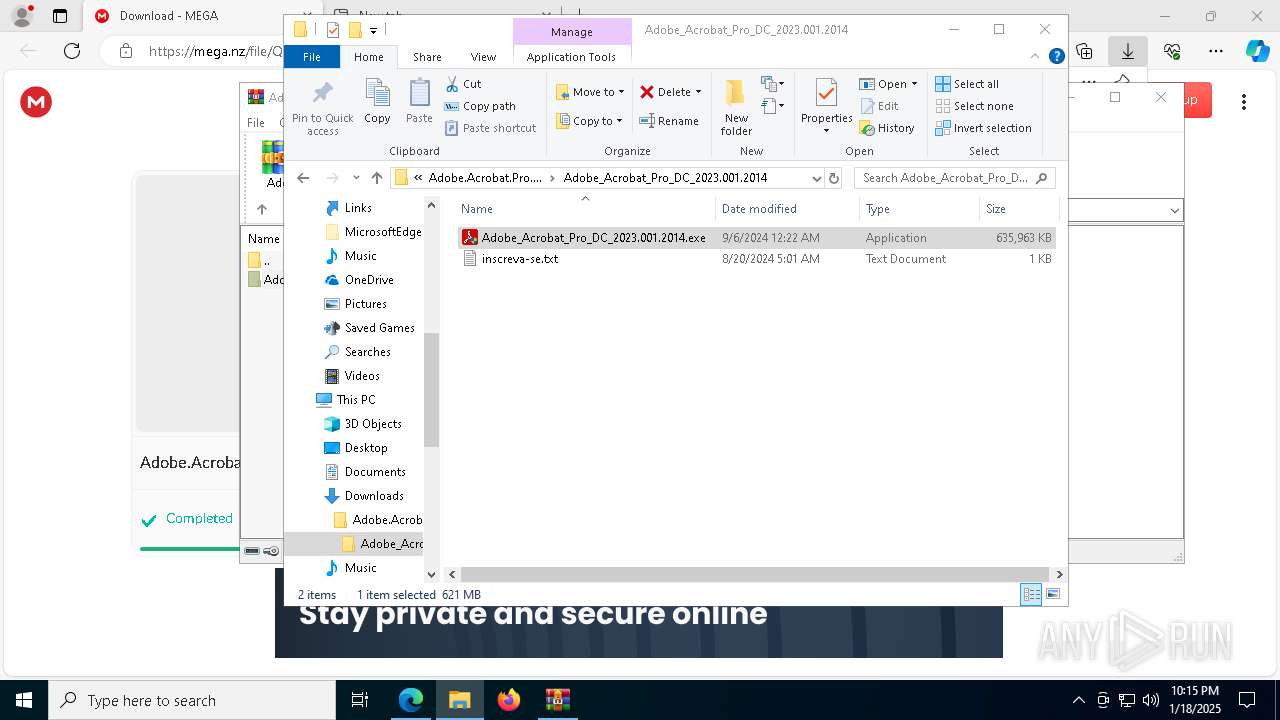
Task: Sort by Name column header
Action: (x=586, y=209)
